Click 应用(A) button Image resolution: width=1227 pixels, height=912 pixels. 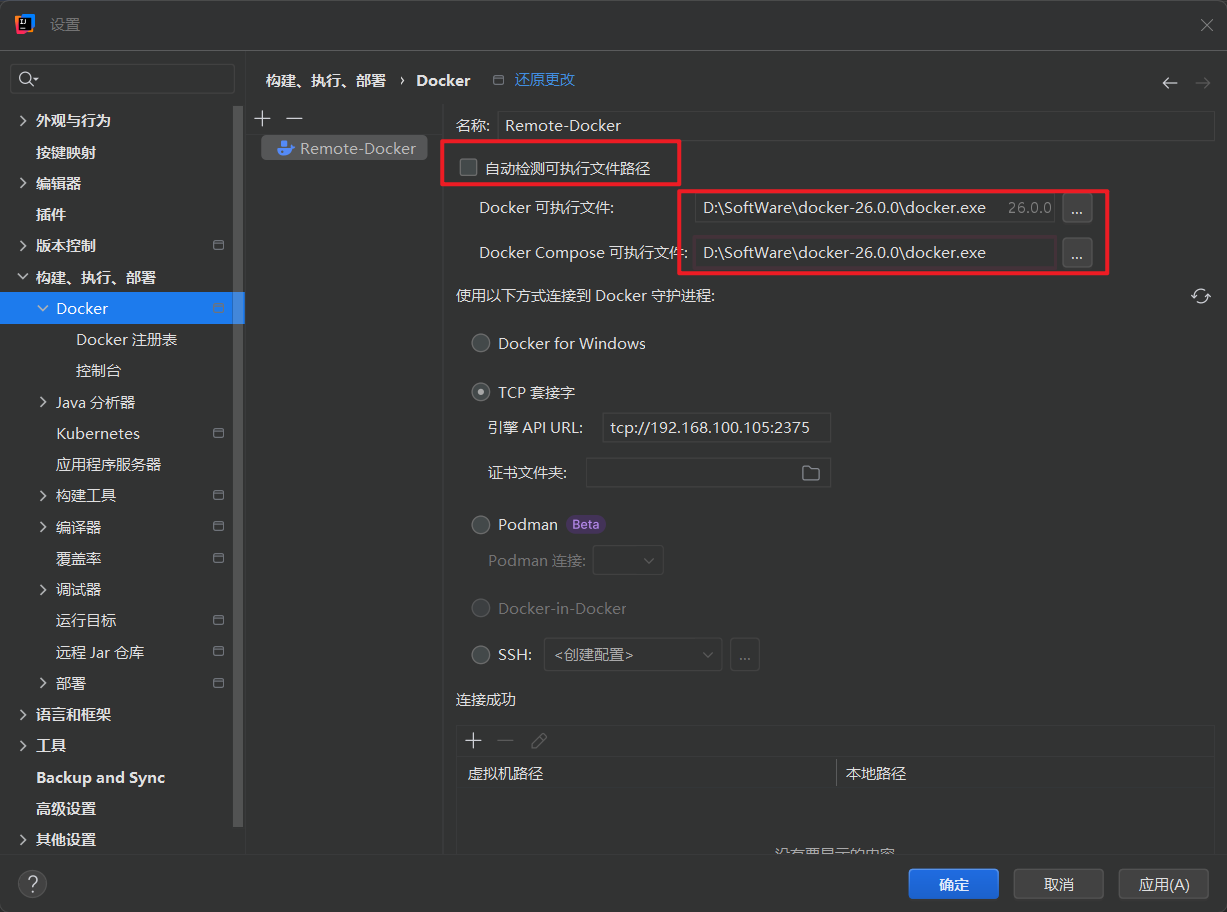coord(1164,884)
